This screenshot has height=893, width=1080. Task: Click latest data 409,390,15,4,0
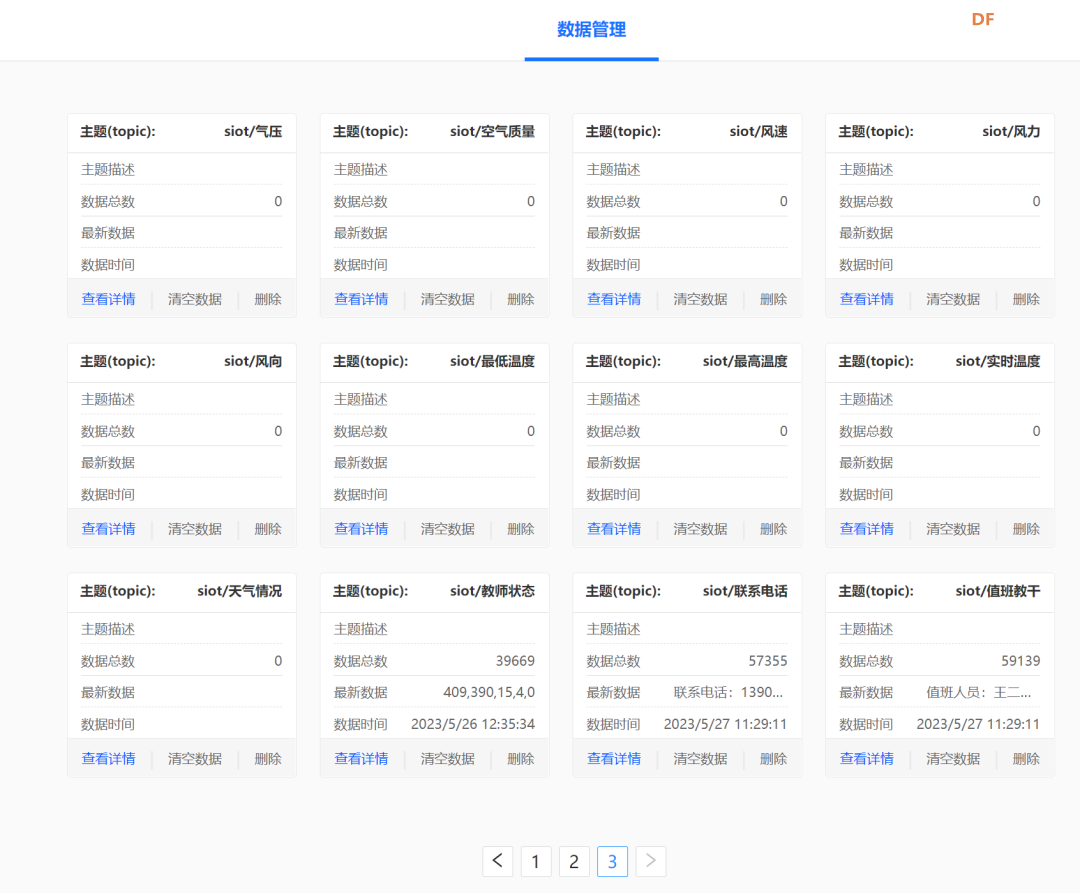point(489,692)
